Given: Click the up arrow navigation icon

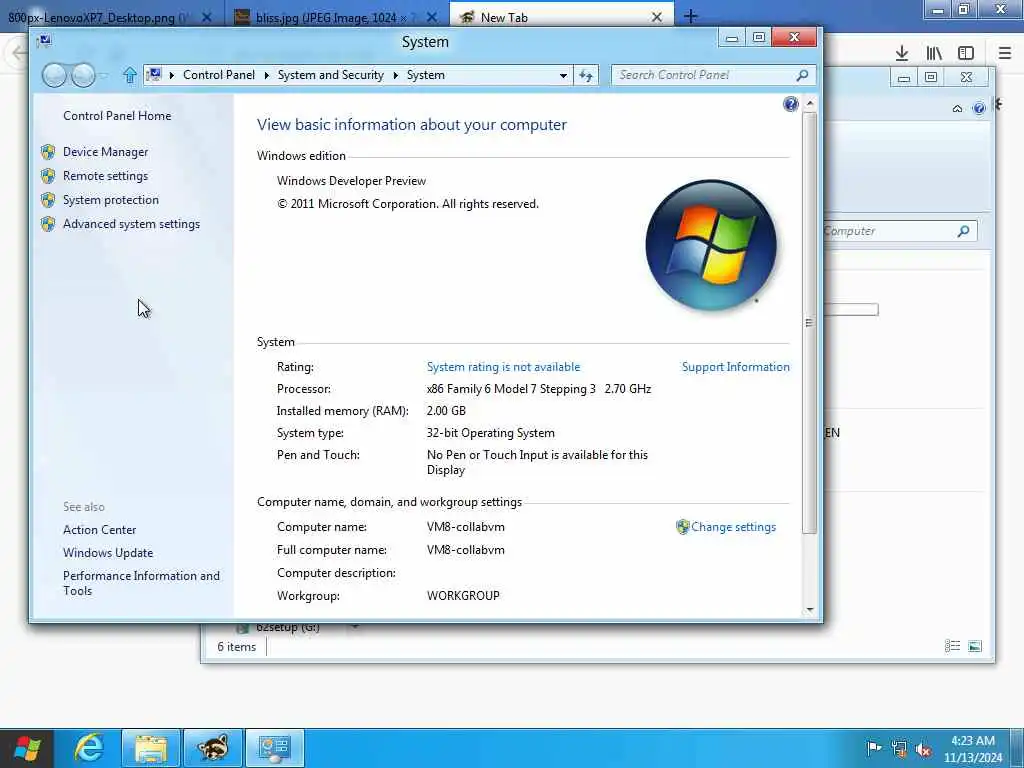Looking at the screenshot, I should point(130,75).
